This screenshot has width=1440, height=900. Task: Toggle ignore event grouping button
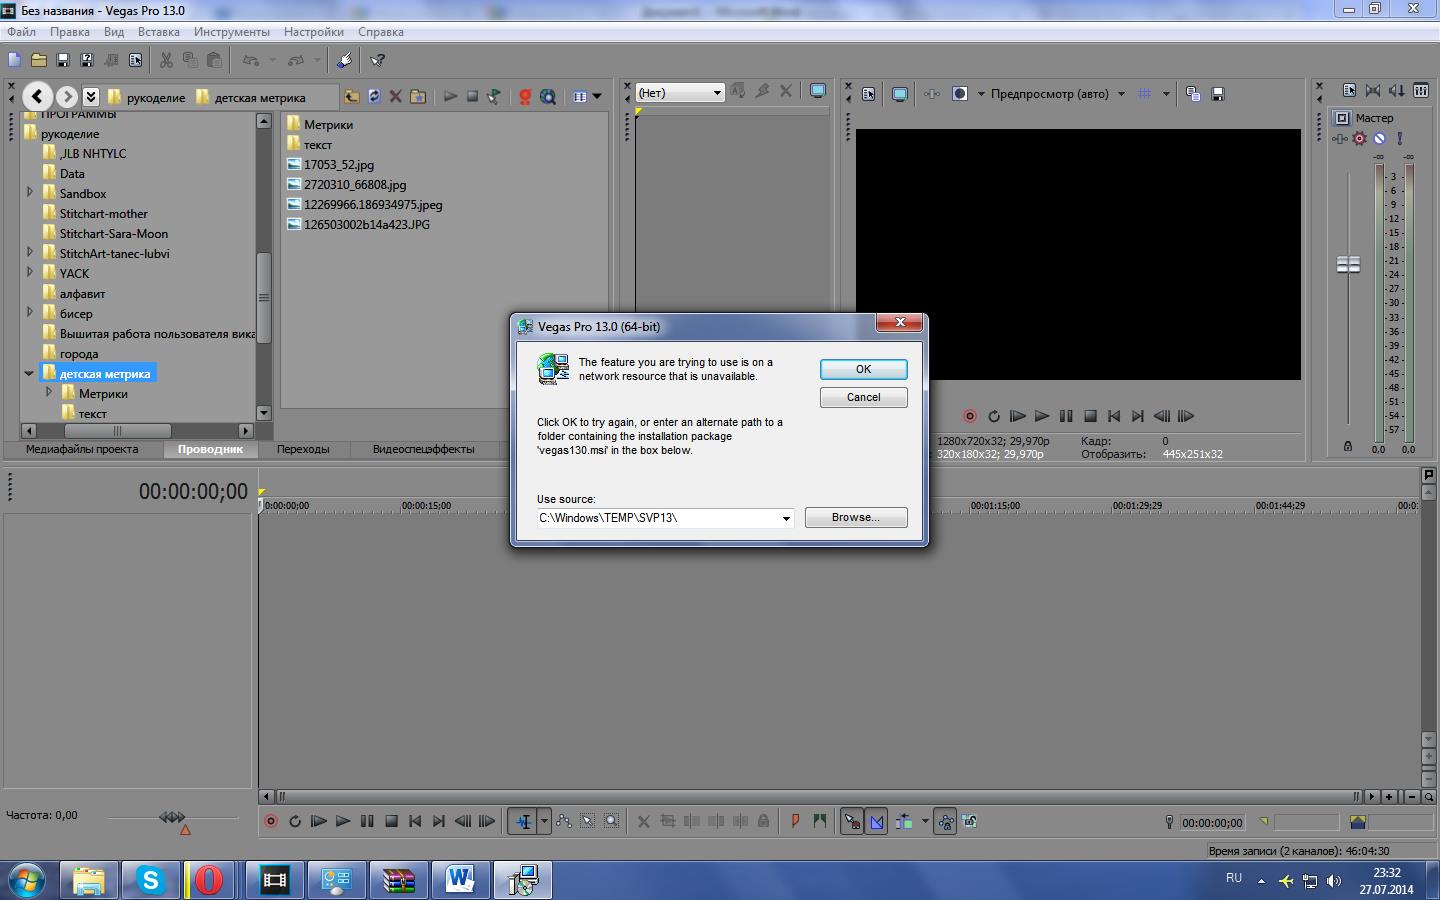(x=969, y=822)
